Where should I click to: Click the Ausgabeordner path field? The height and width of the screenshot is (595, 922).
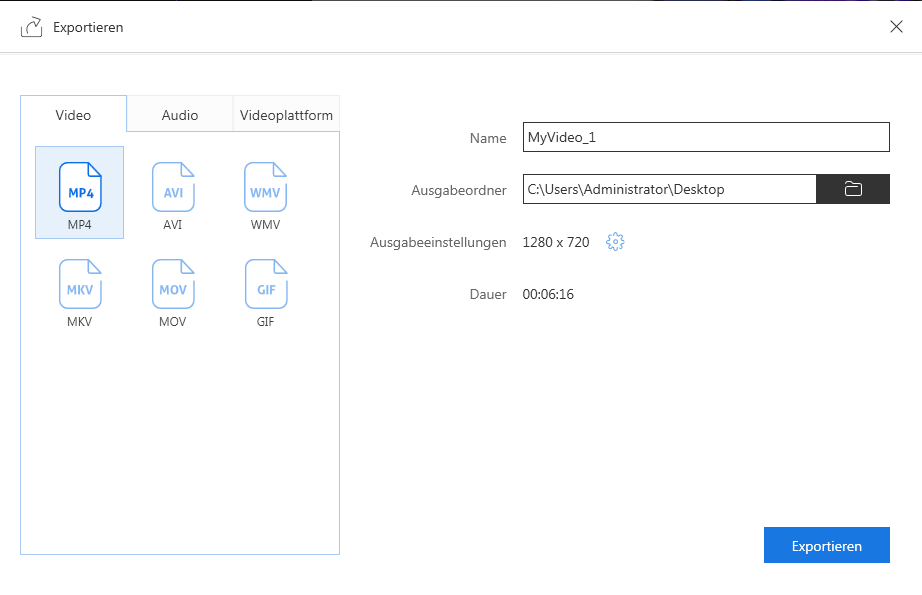(669, 189)
